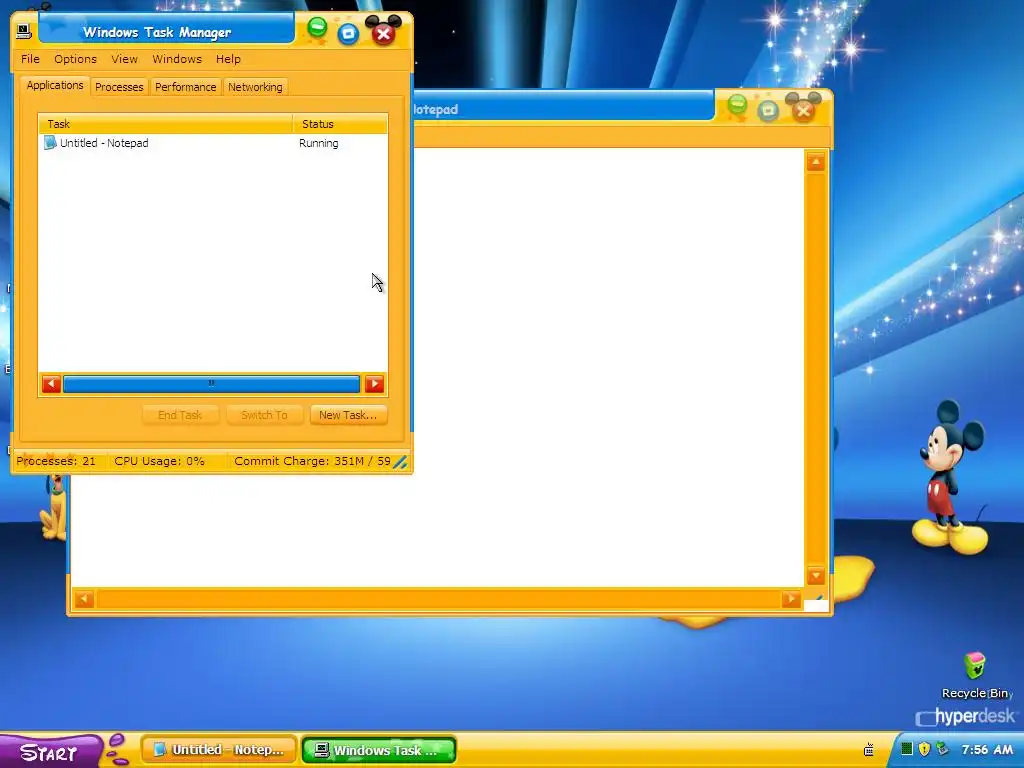This screenshot has width=1024, height=768.
Task: Click the Task Manager resize grip corner
Action: click(x=400, y=462)
